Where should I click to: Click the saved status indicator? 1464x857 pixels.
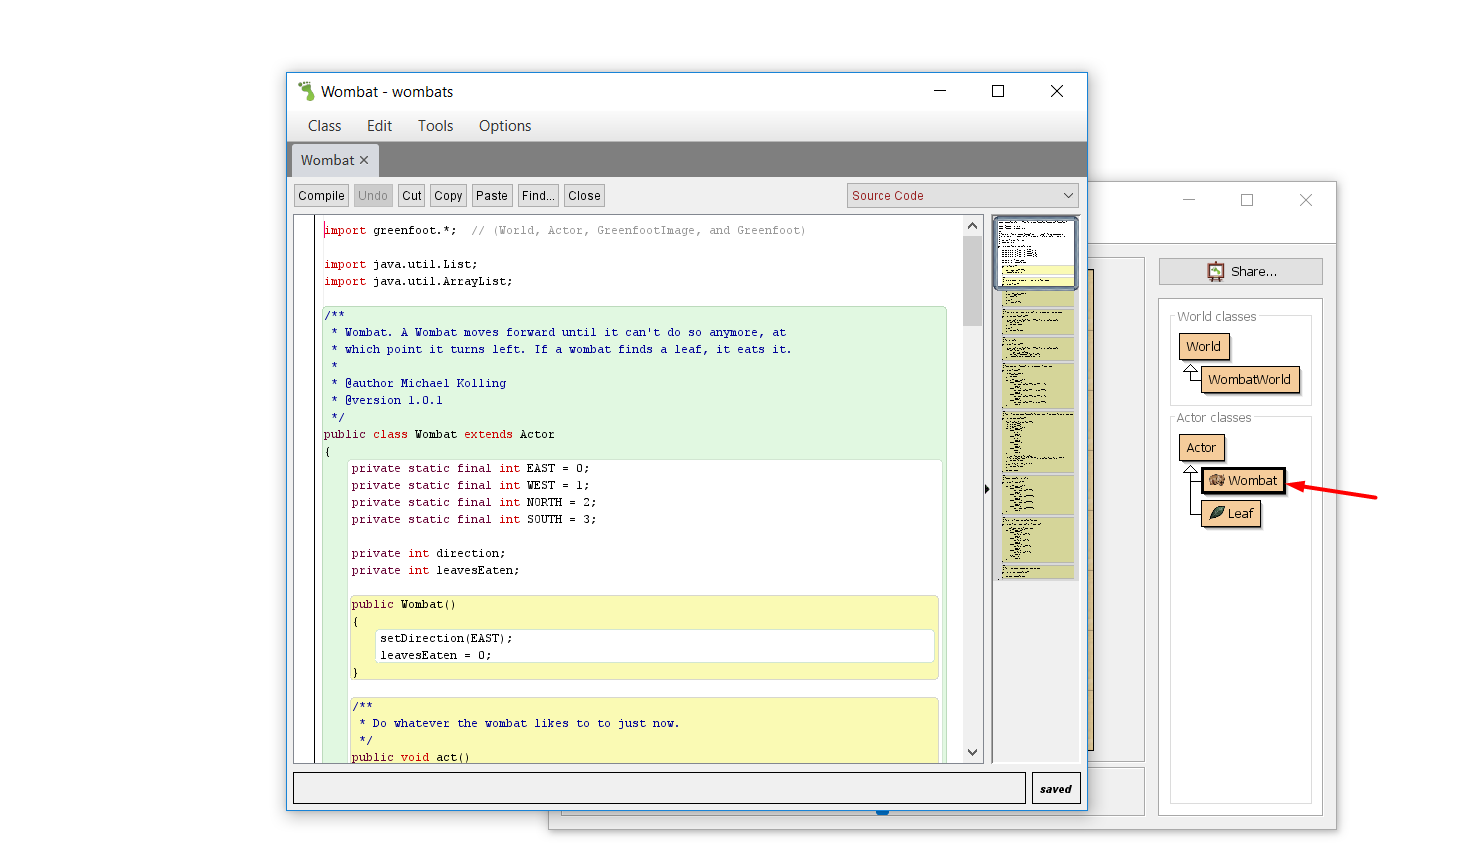tap(1056, 789)
